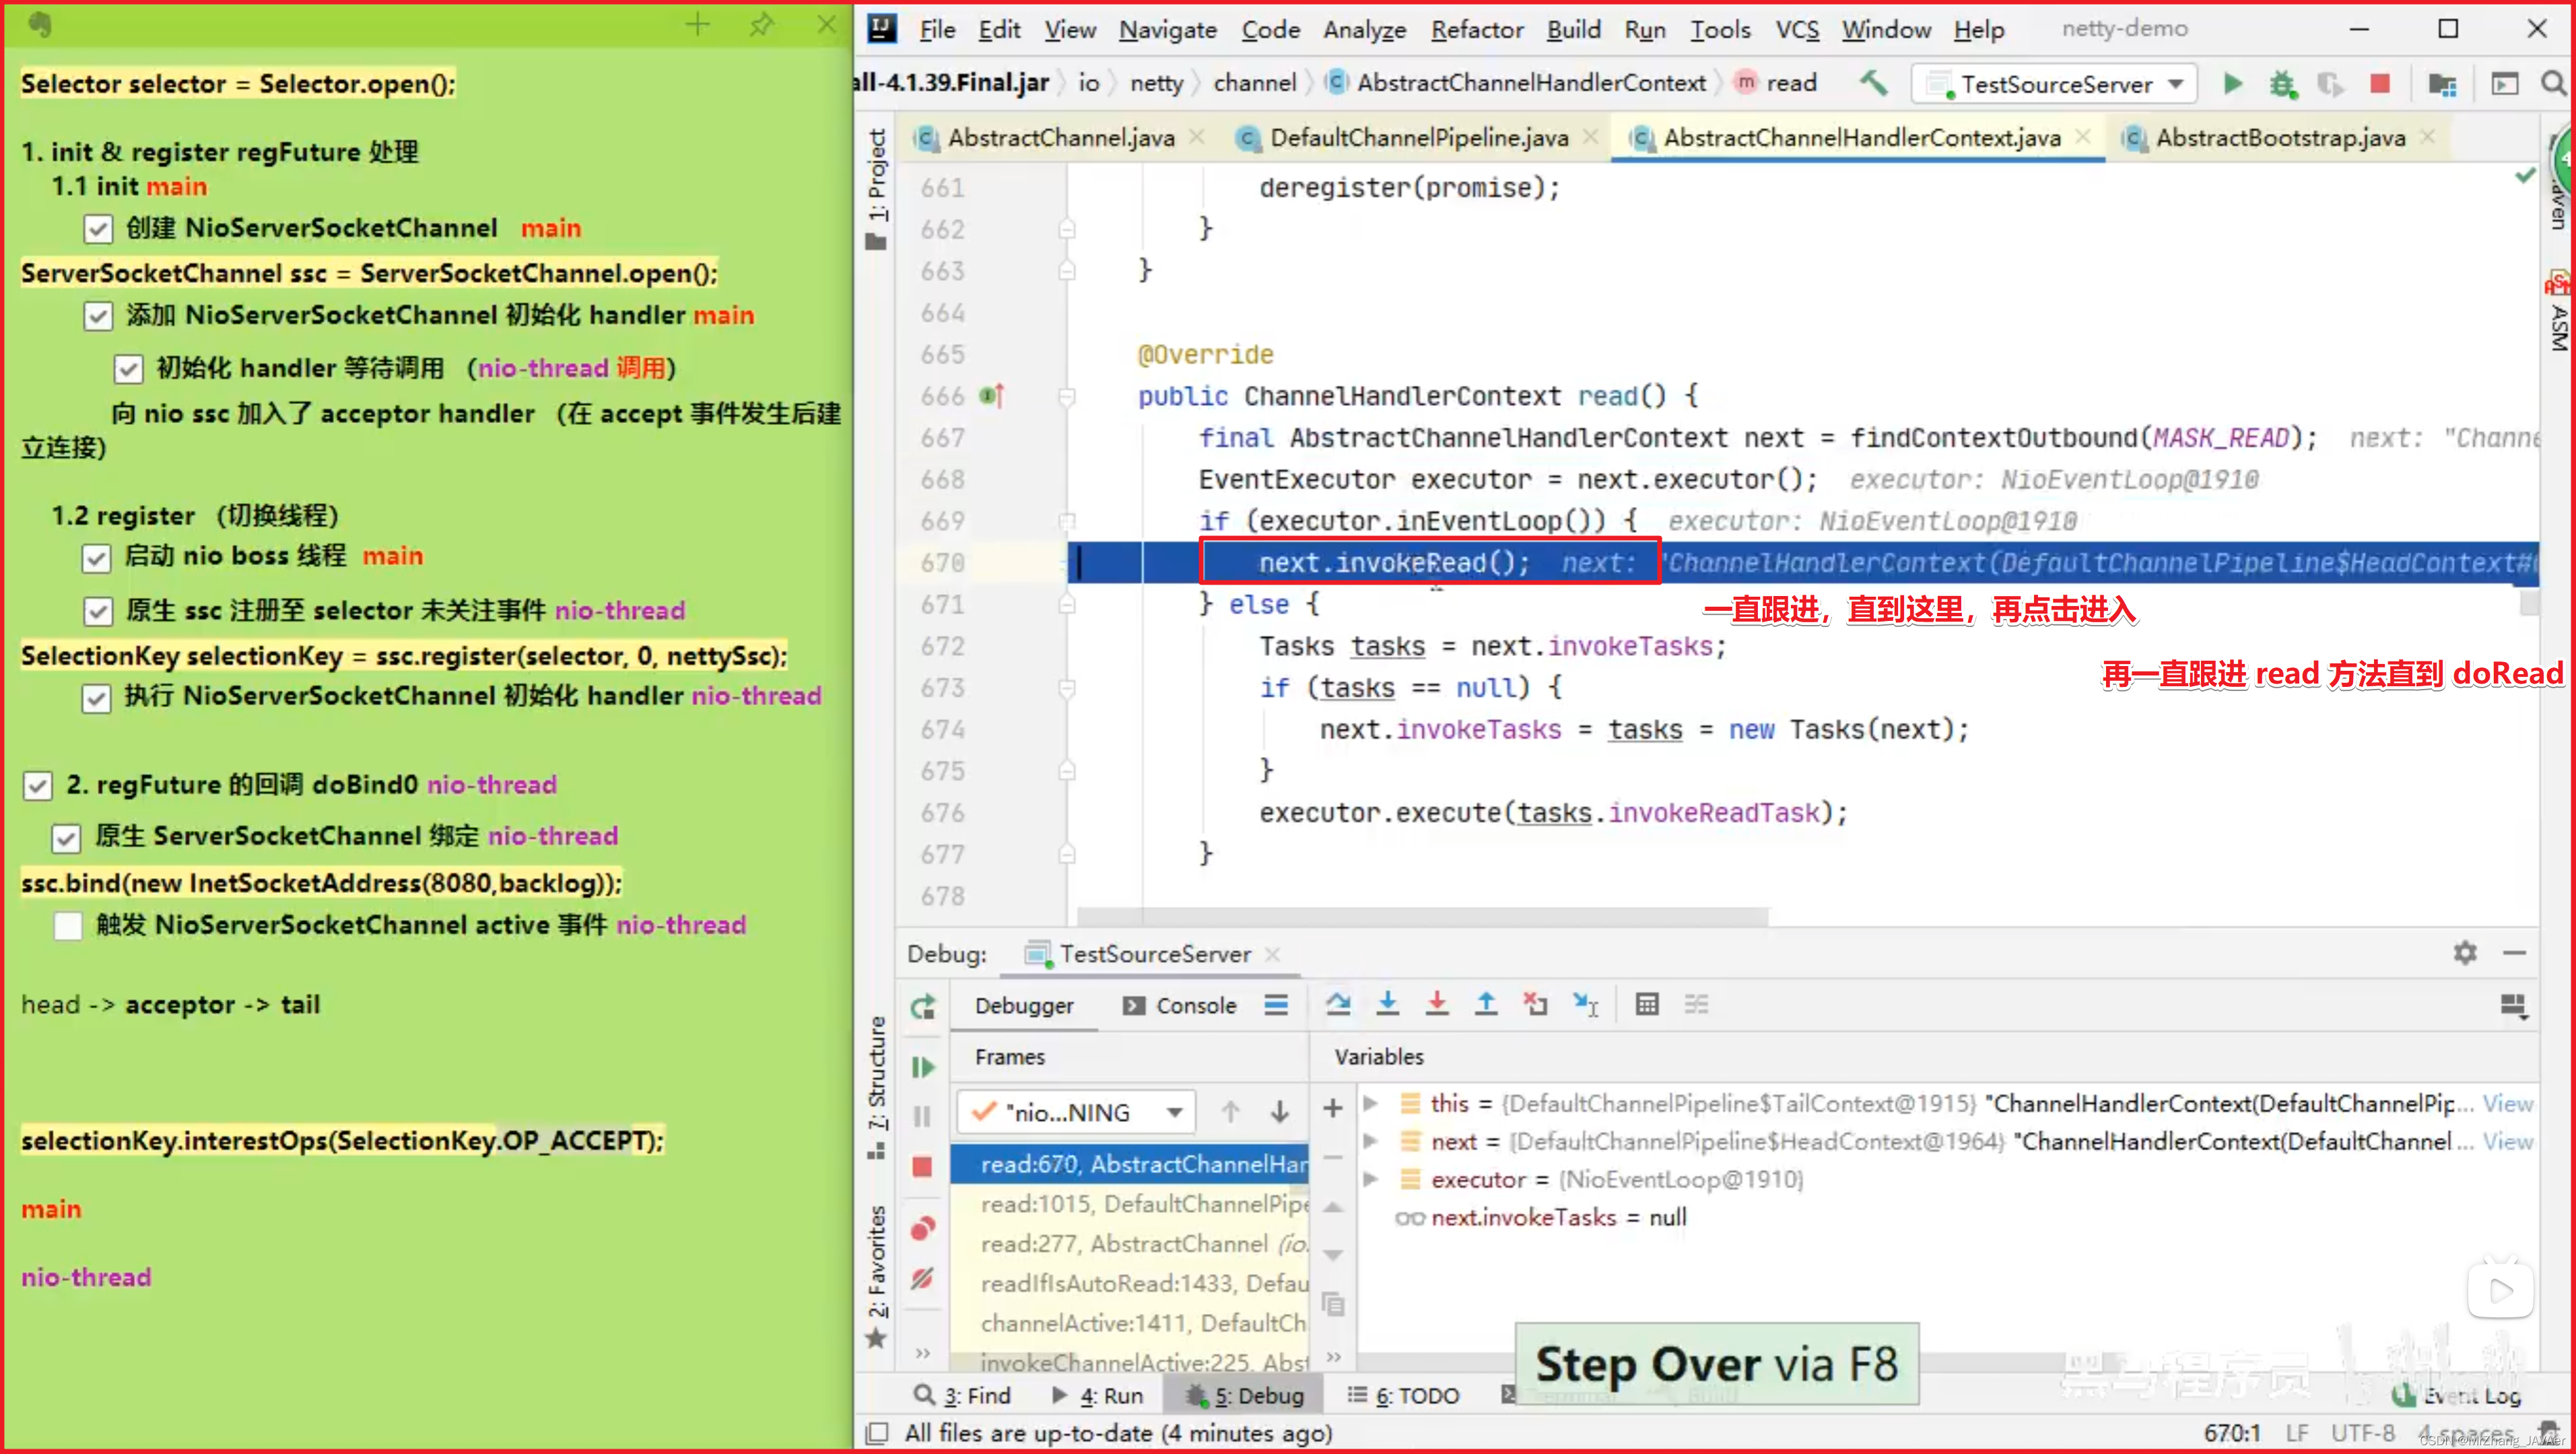Open the Event Log tool window
Screen dimensions: 2576x1454
point(2458,1395)
